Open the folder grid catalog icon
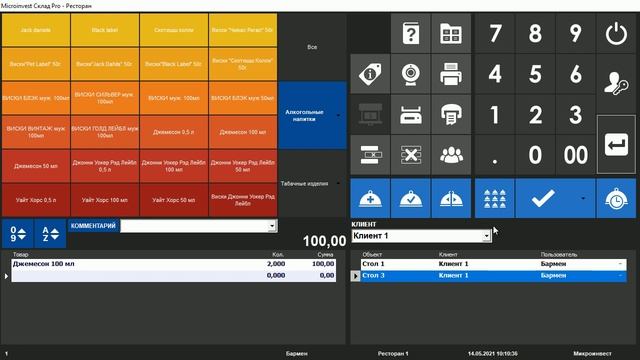Screen dimensions: 640x360 (x=451, y=33)
